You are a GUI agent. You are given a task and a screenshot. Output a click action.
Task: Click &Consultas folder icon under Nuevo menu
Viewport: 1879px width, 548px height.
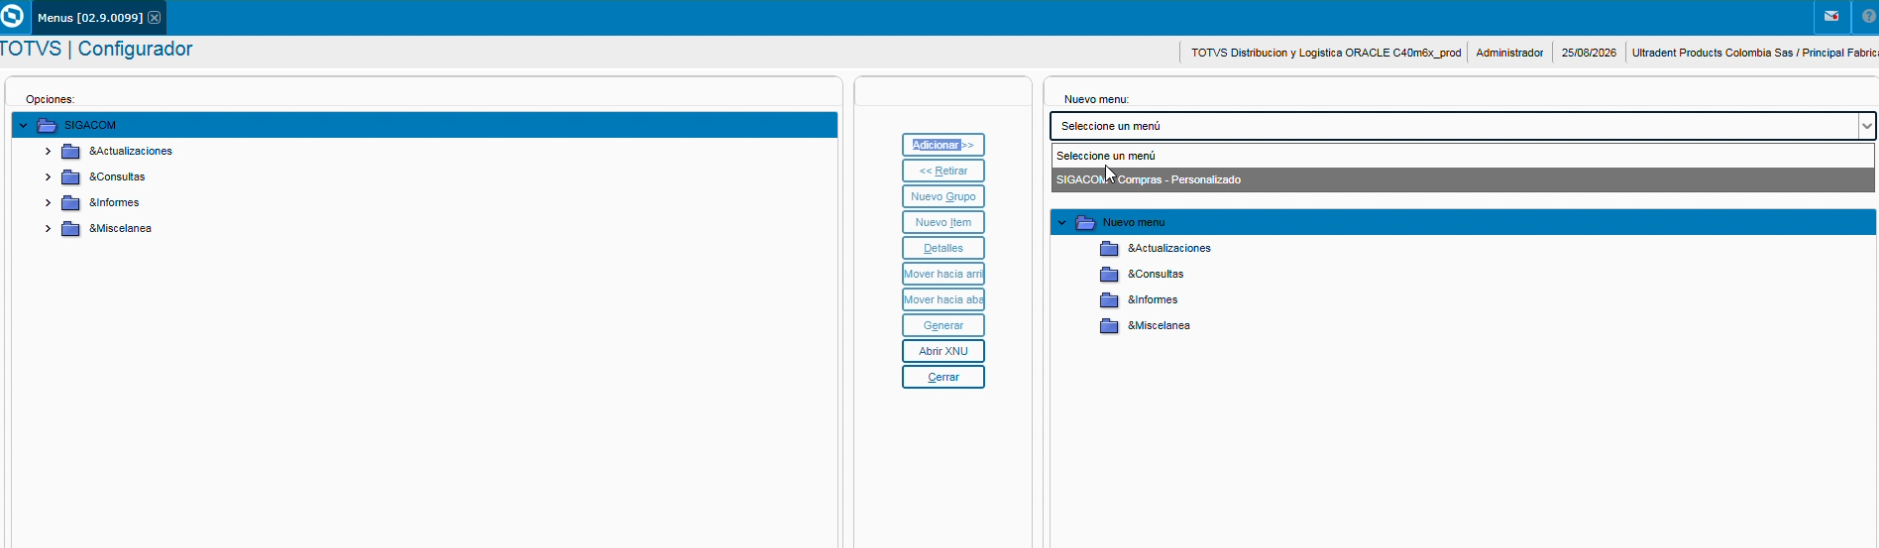(x=1109, y=274)
